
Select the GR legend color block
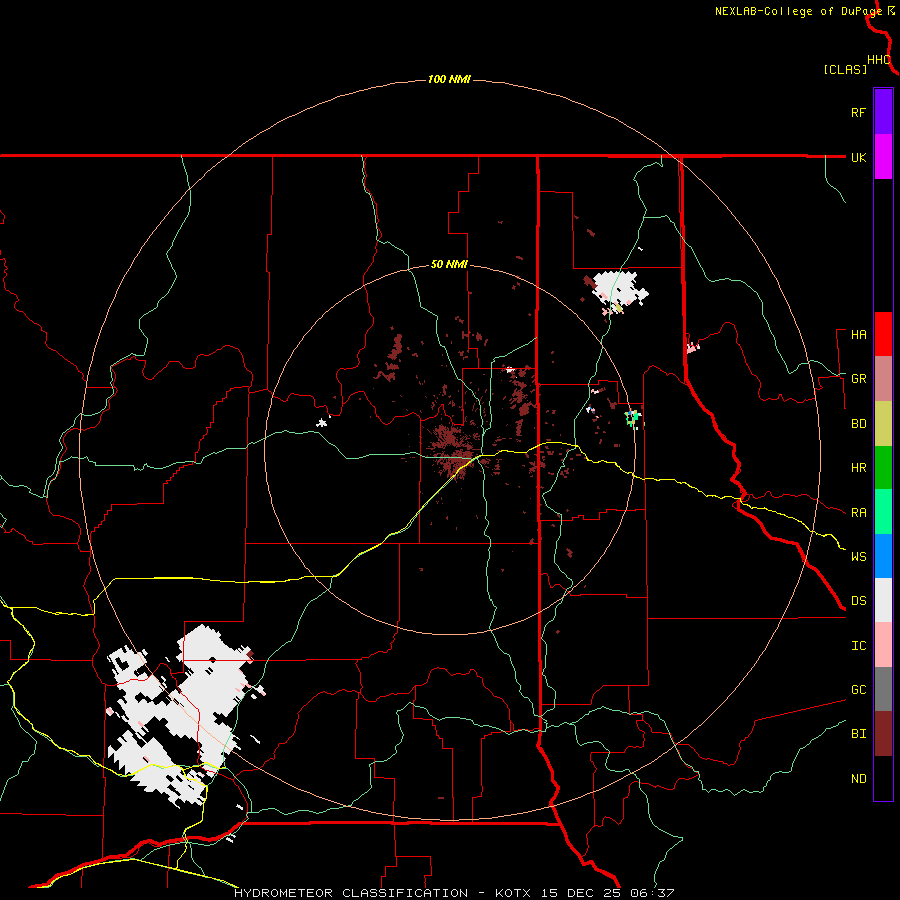point(883,379)
